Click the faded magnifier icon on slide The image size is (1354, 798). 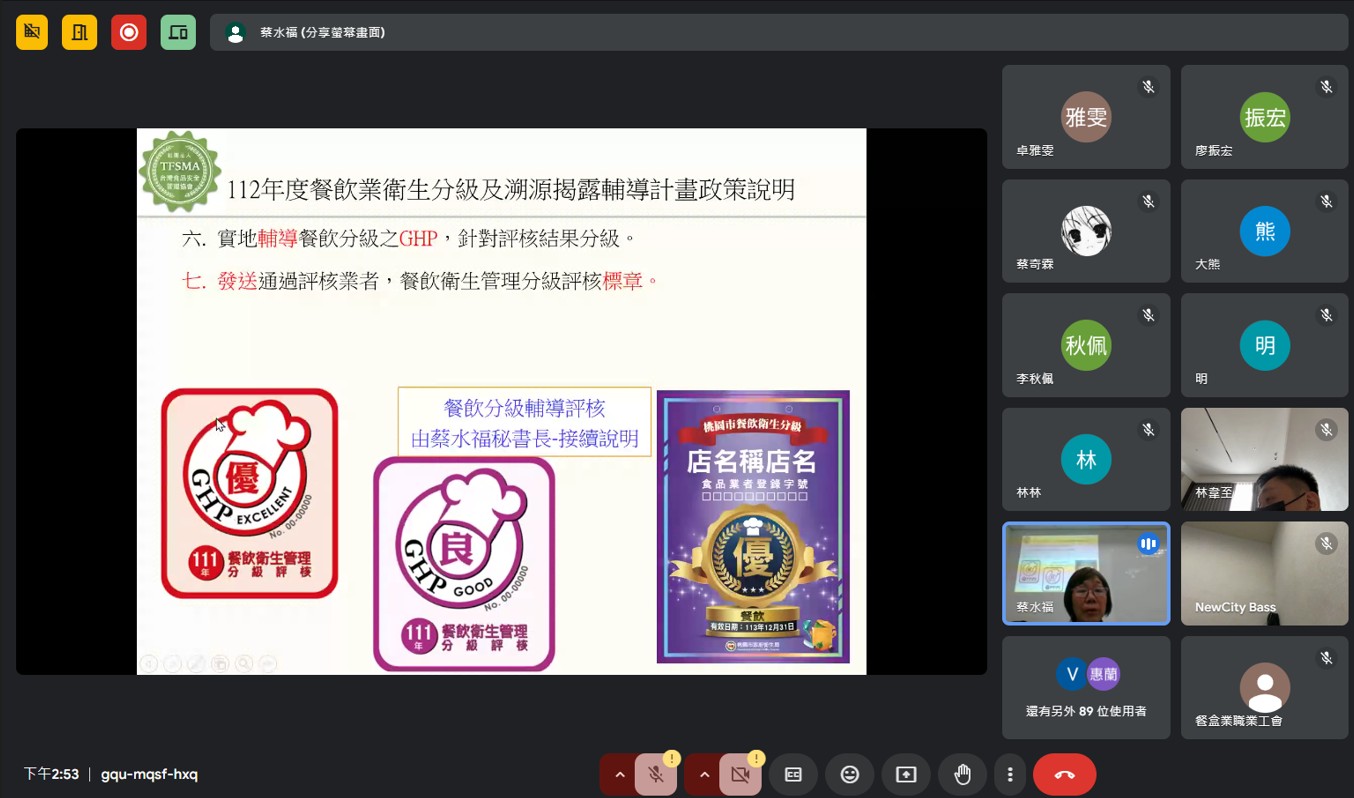[x=243, y=663]
